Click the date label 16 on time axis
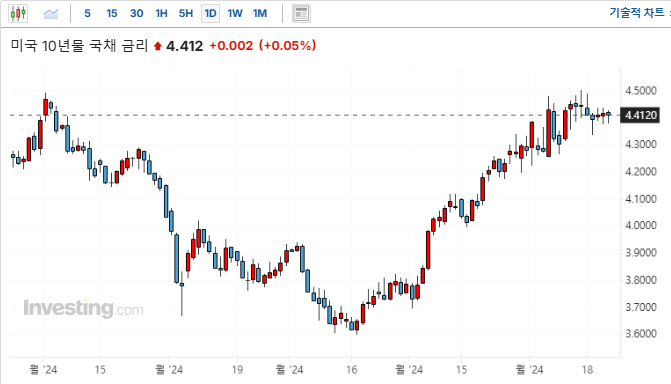 (351, 370)
